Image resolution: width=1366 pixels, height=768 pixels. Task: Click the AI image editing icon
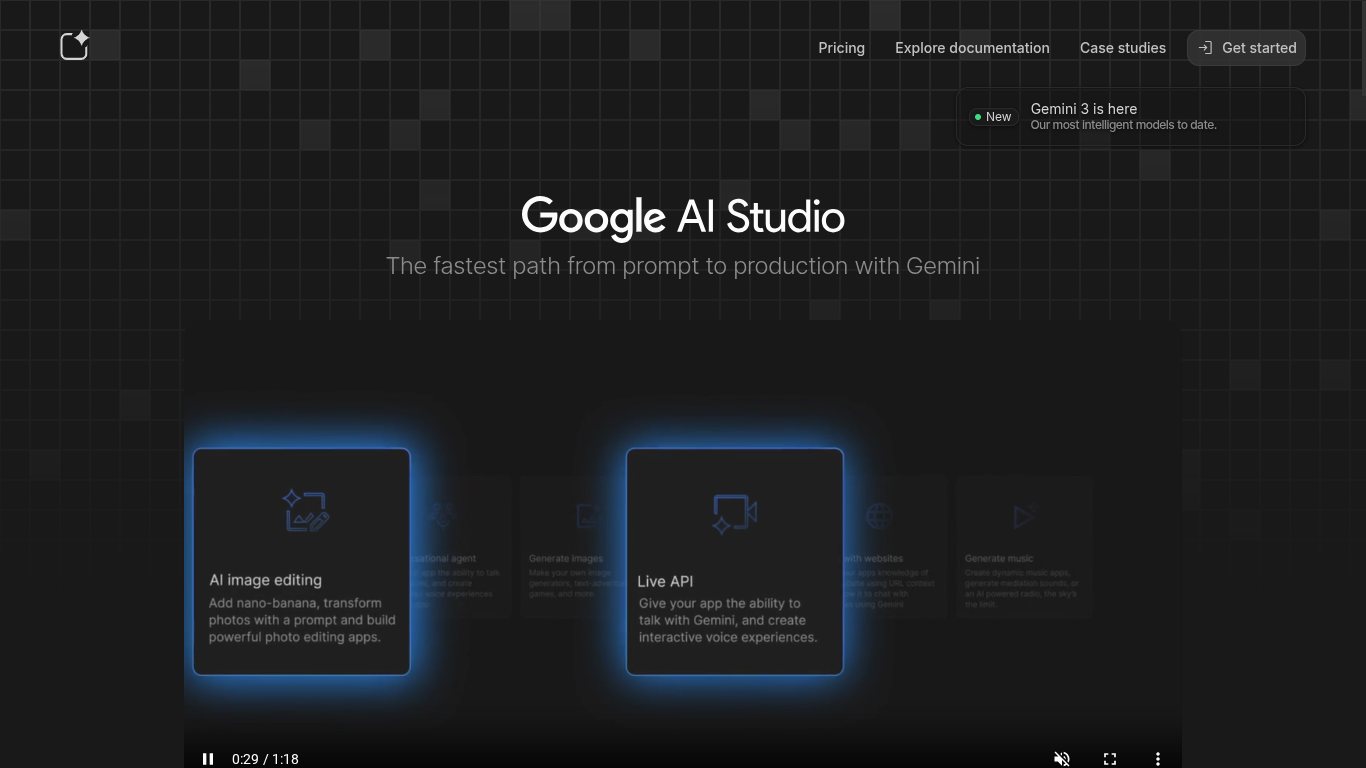tap(305, 510)
